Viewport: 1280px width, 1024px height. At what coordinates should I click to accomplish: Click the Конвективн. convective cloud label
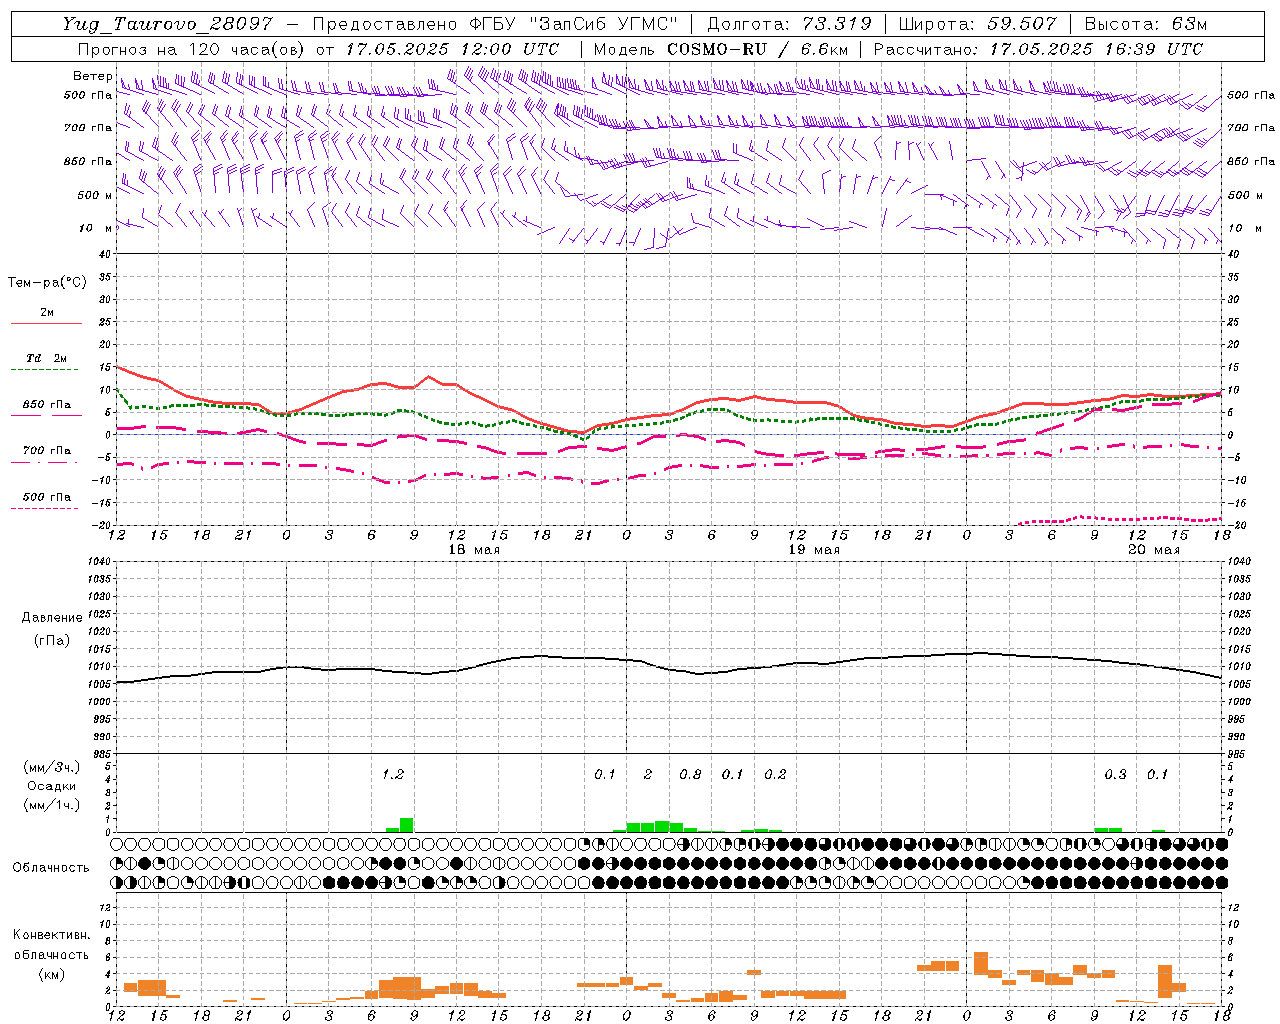(52, 935)
